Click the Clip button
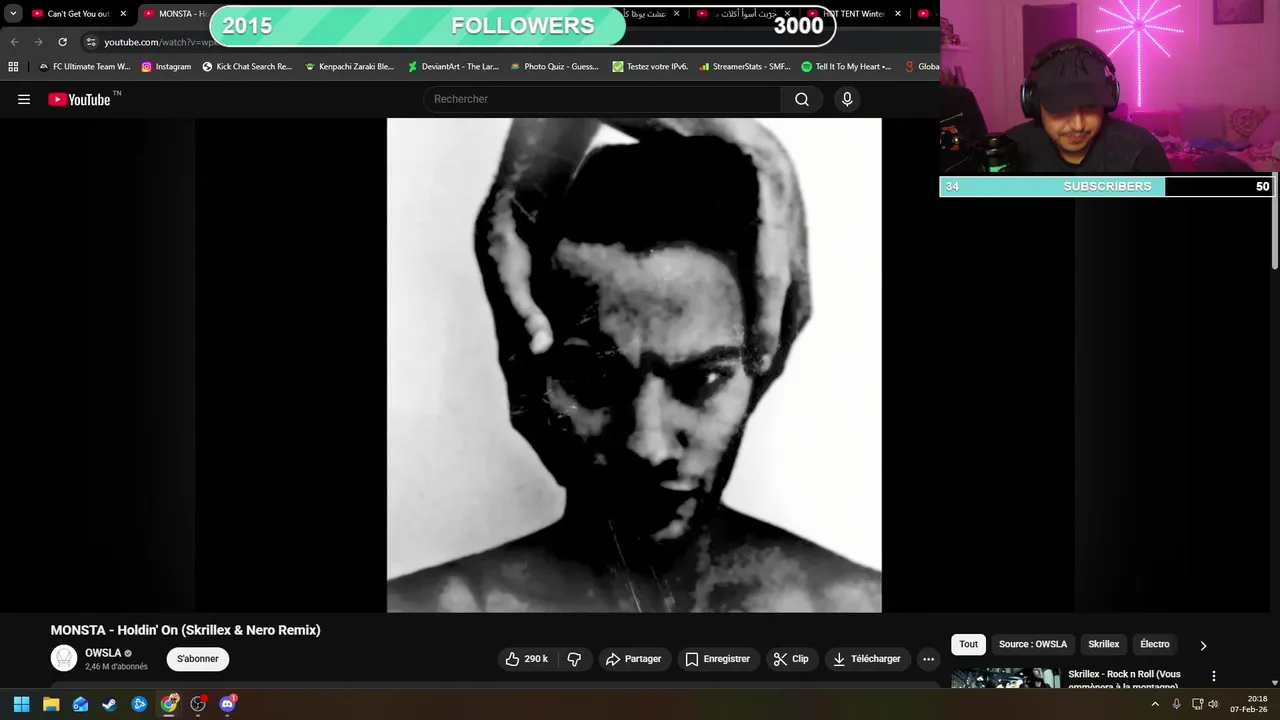The height and width of the screenshot is (720, 1280). pos(791,659)
